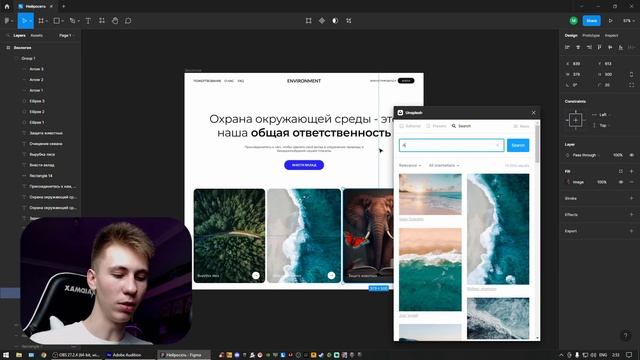Open the move tools dropdown arrow
This screenshot has height=360, width=640.
[x=31, y=21]
